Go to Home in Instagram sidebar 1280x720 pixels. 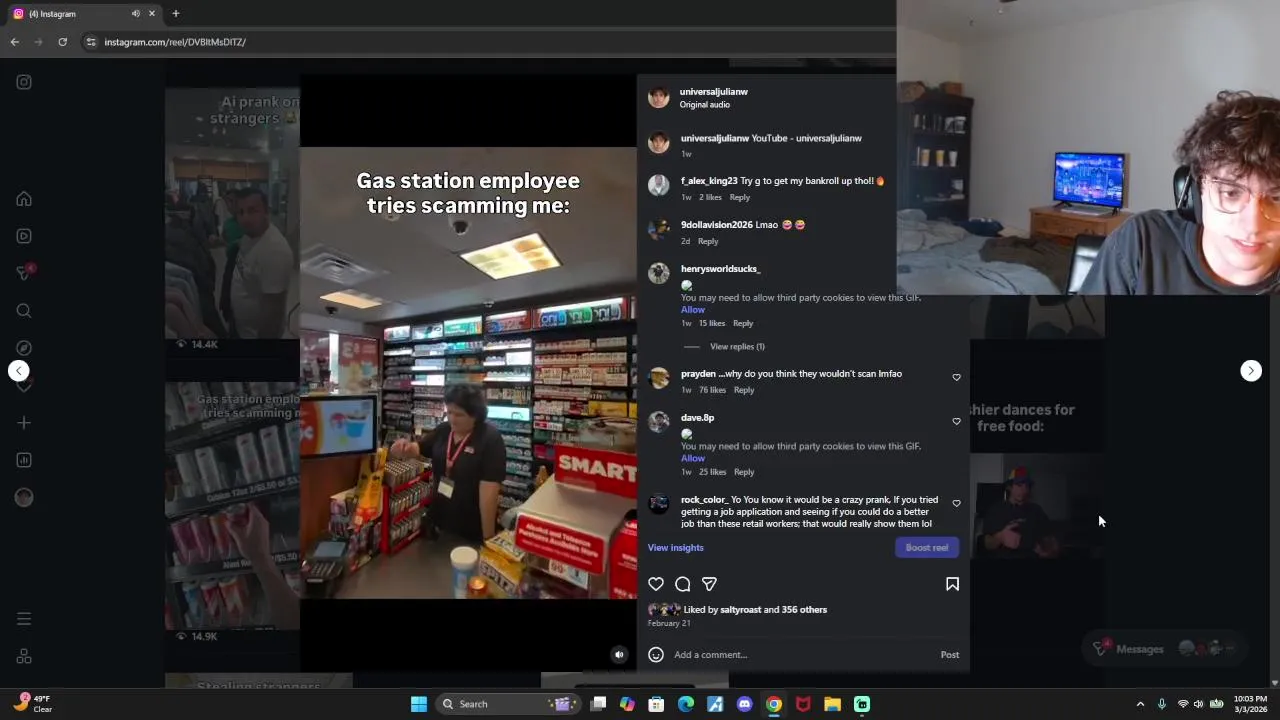point(24,199)
